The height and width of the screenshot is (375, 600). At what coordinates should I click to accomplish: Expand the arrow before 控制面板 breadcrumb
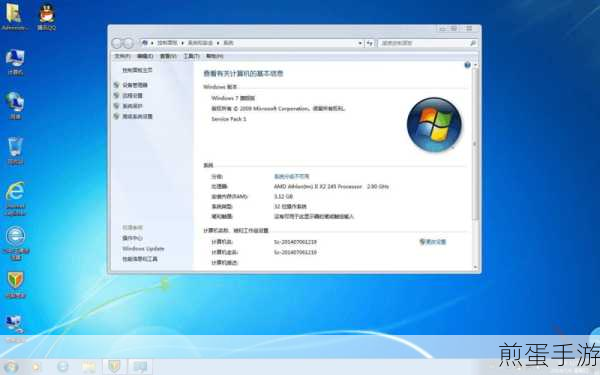(152, 43)
